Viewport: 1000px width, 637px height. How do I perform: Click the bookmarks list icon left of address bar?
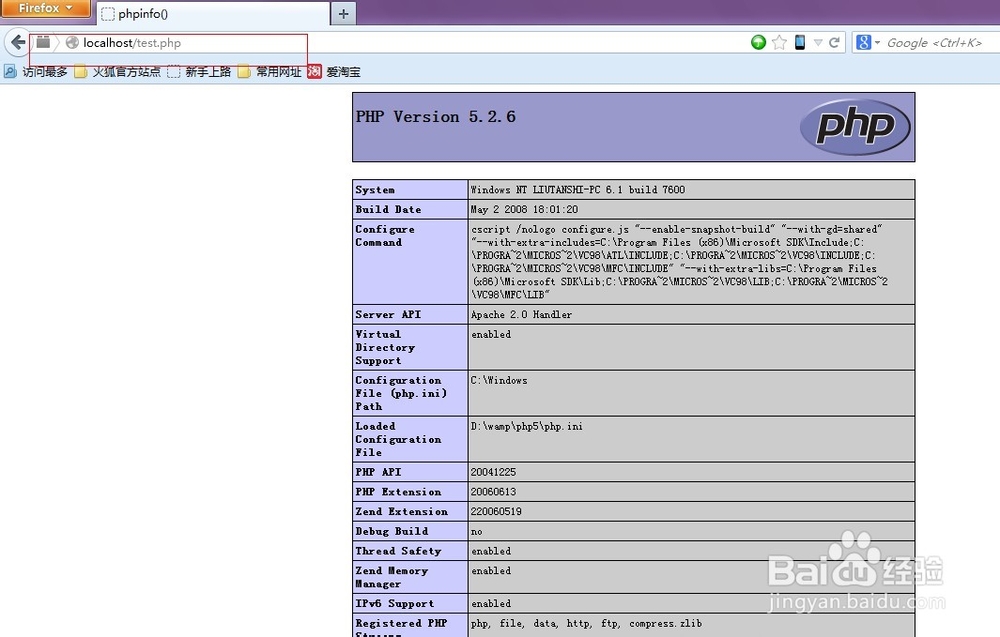[x=42, y=42]
